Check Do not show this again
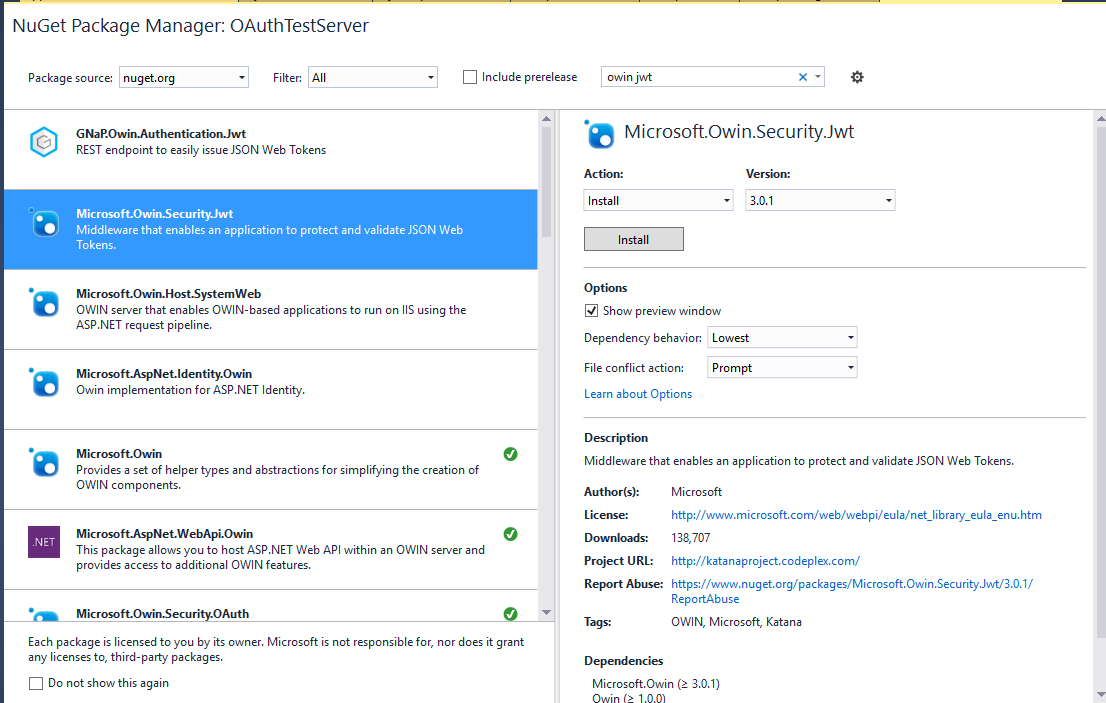 (x=35, y=682)
